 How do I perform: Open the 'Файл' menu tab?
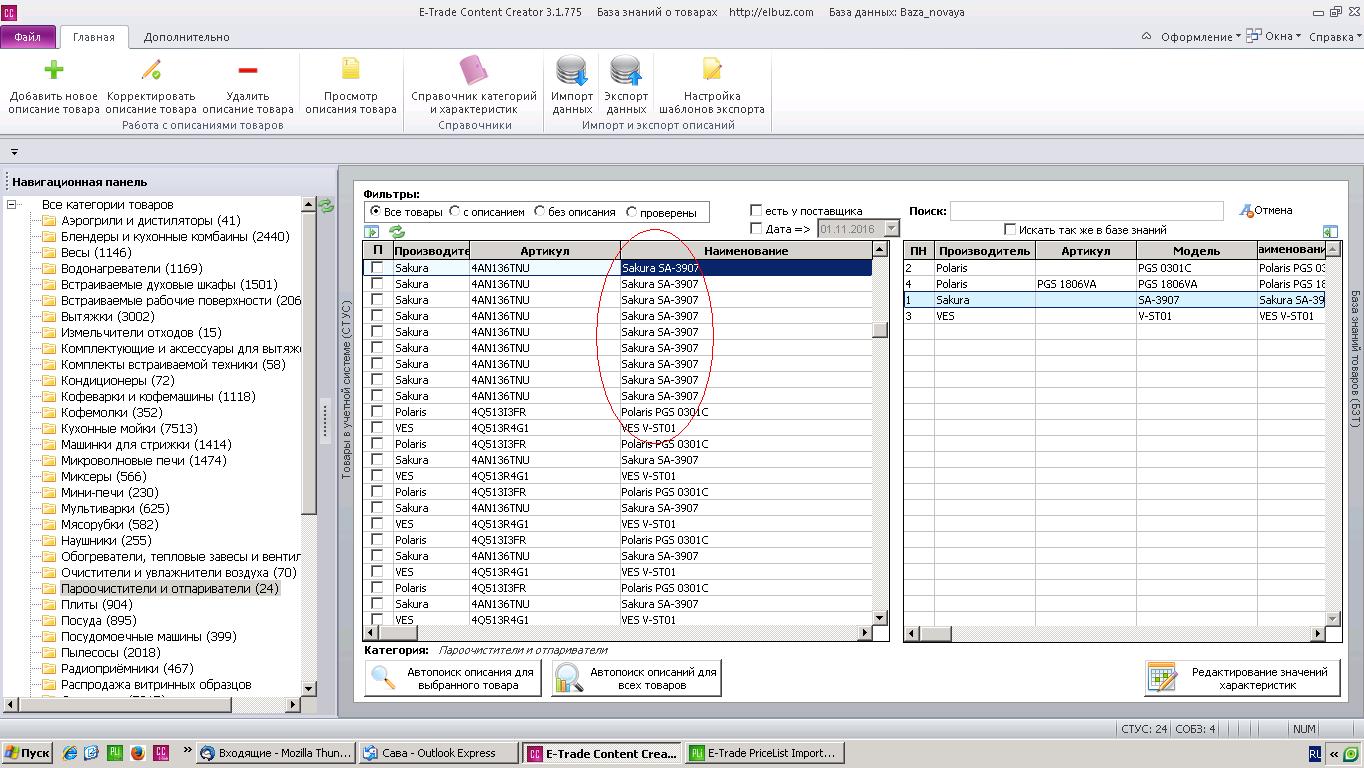(x=28, y=37)
